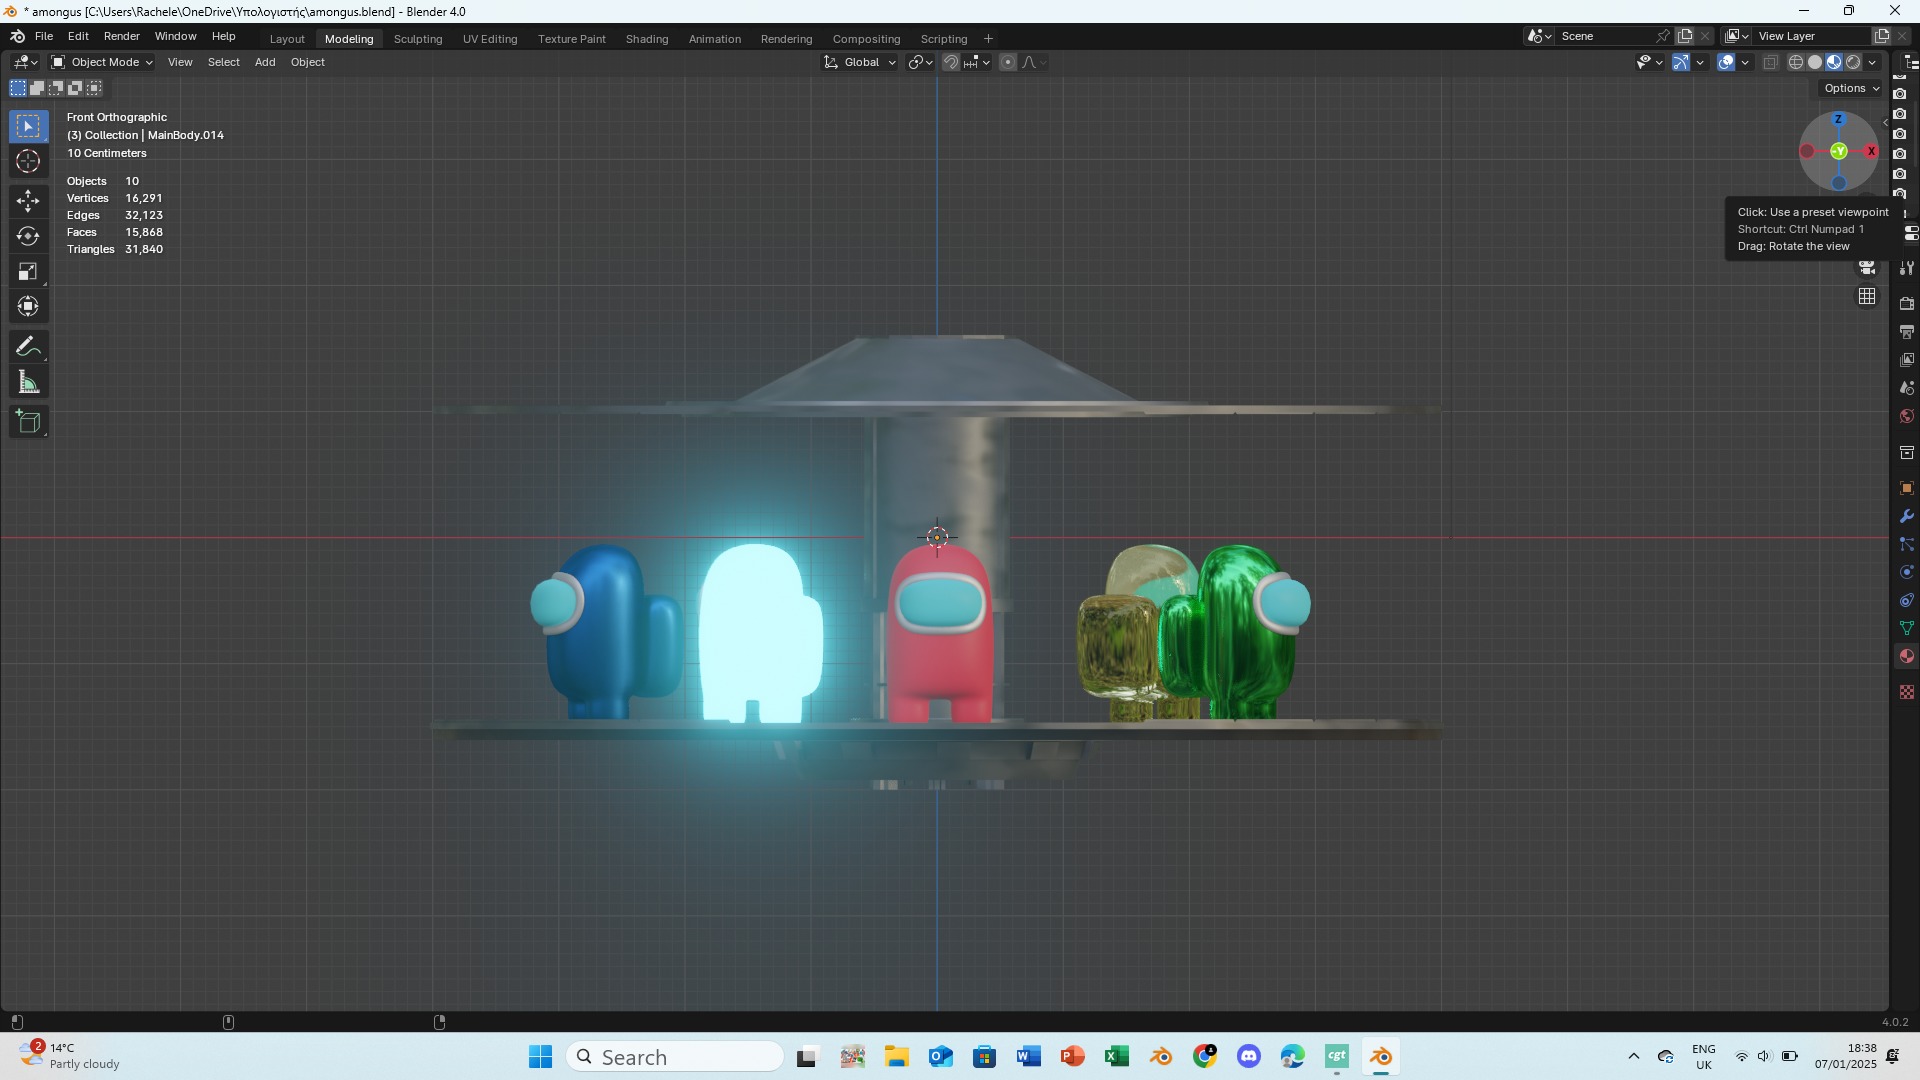Image resolution: width=1920 pixels, height=1080 pixels.
Task: Select the Transform tool
Action: [28, 306]
